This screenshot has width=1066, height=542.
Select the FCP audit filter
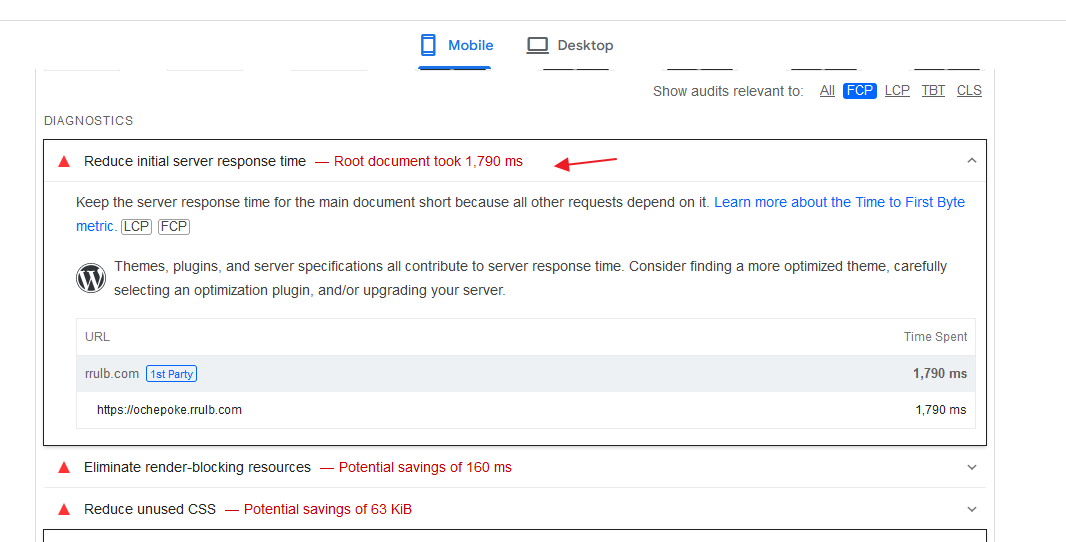[x=859, y=91]
